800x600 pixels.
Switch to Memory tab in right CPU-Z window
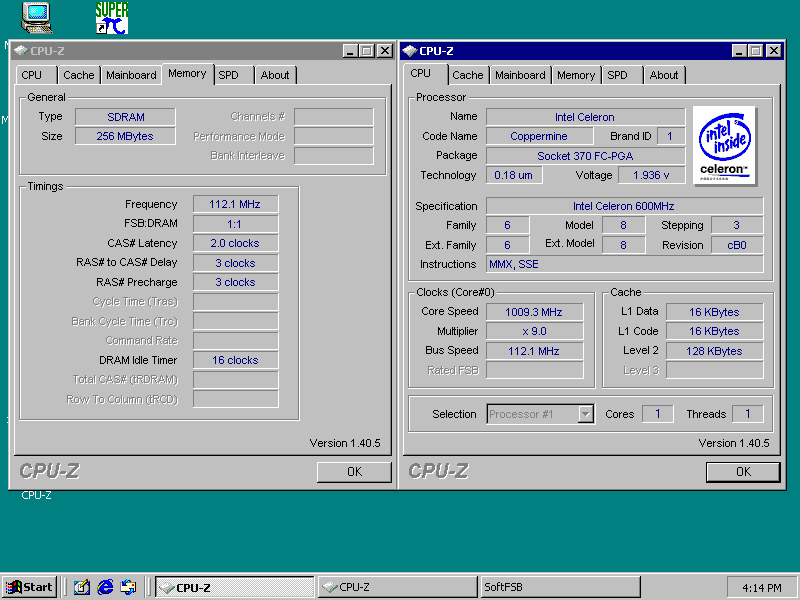click(x=576, y=75)
